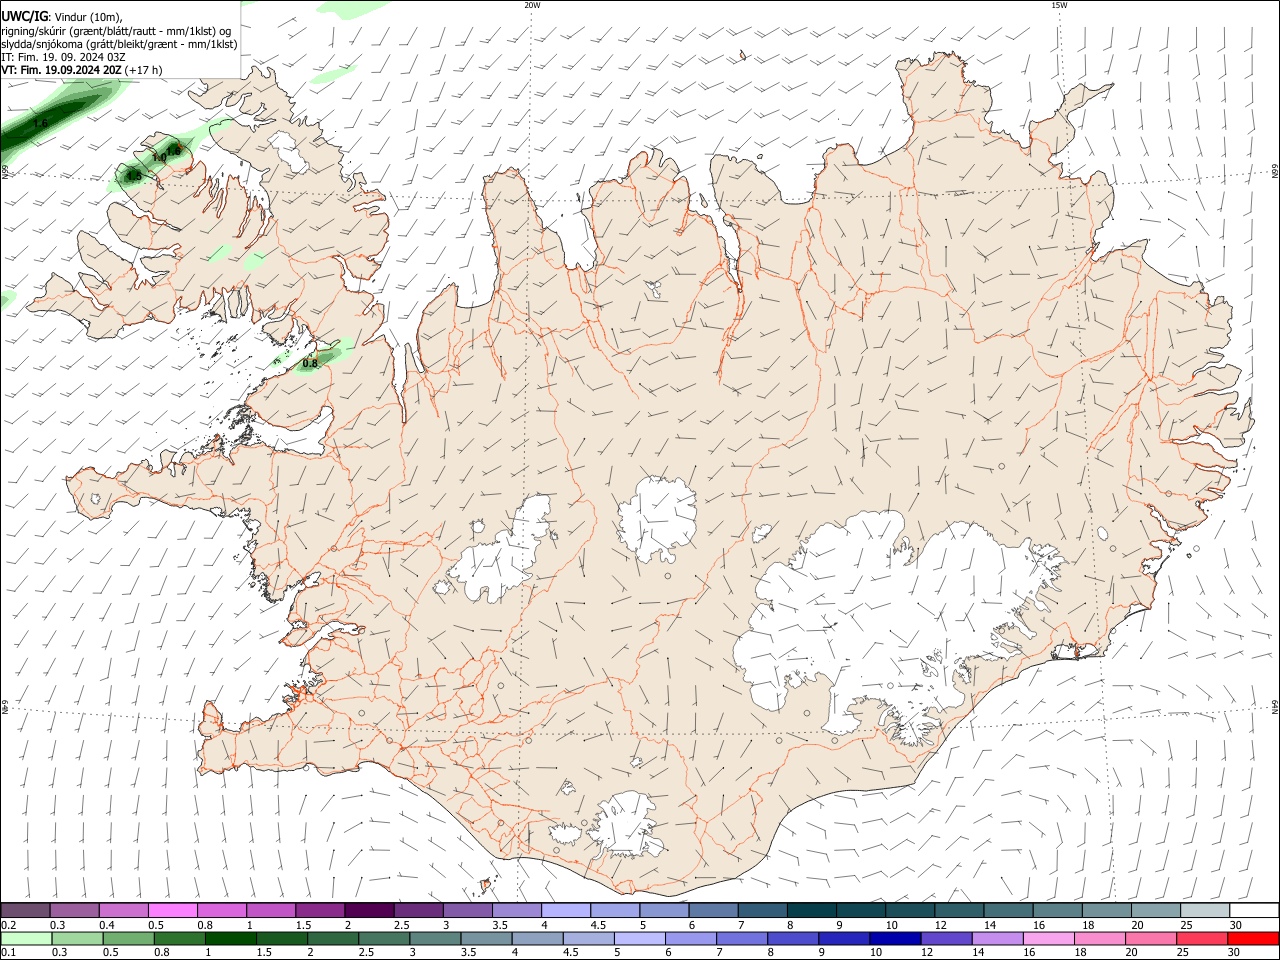Pick snow-scale swatch between 0.8 and 1
1280x960 pixels.
coord(222,911)
